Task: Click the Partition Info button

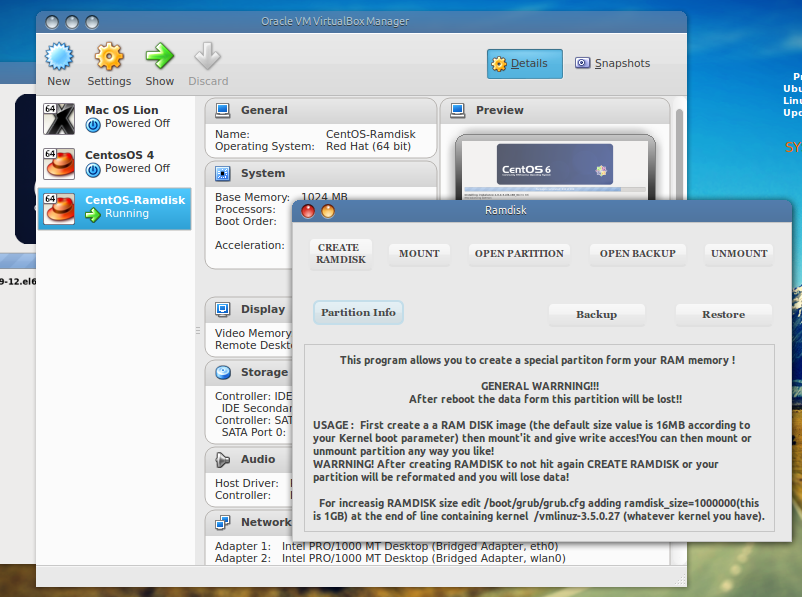Action: pyautogui.click(x=359, y=313)
